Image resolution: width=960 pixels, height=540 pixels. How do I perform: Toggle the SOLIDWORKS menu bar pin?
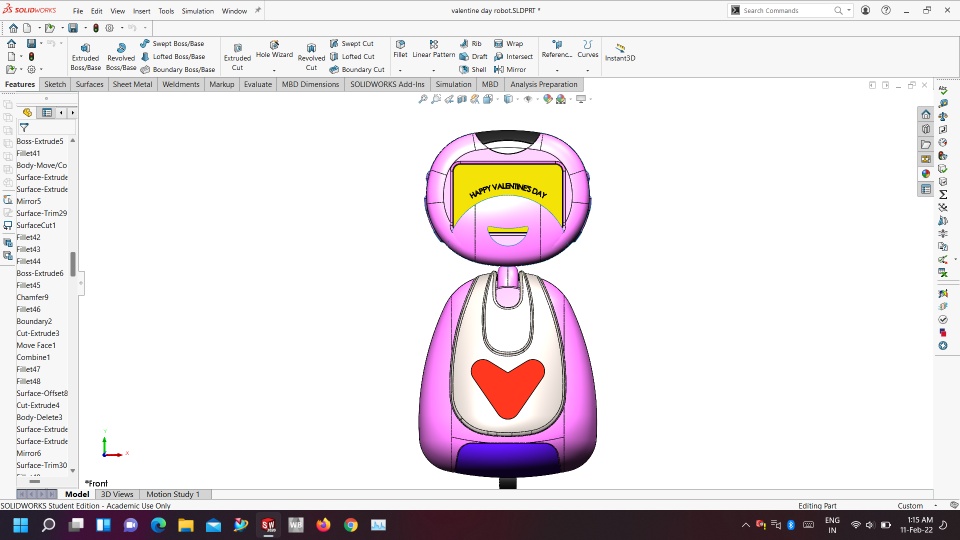[x=258, y=11]
